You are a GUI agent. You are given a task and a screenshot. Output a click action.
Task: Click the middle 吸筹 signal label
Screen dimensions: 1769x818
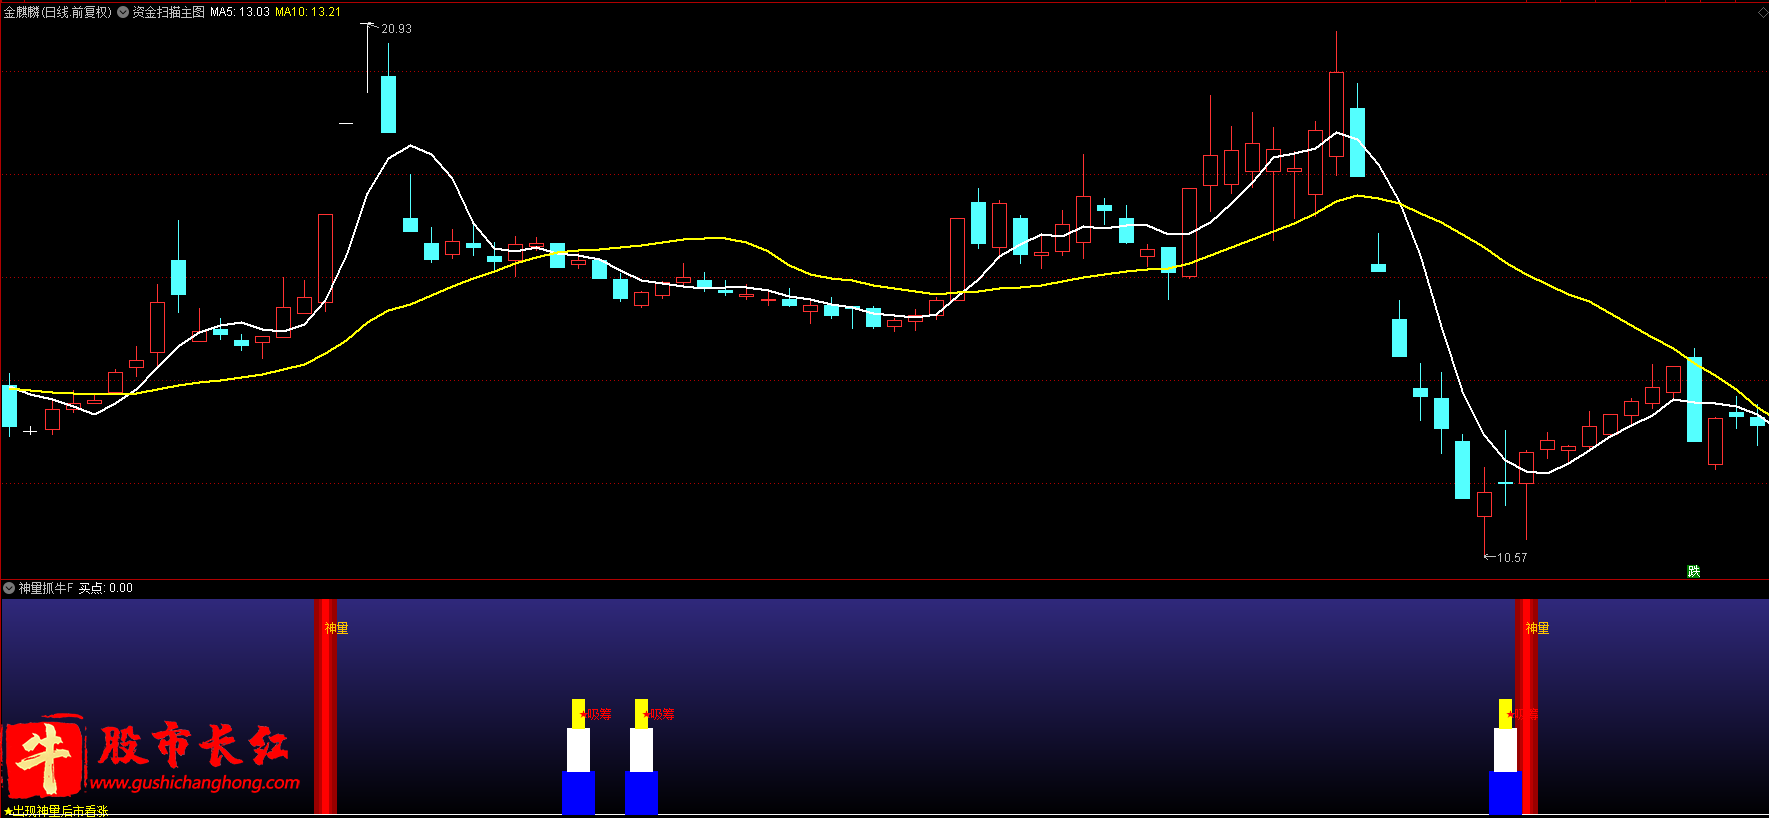pos(660,714)
